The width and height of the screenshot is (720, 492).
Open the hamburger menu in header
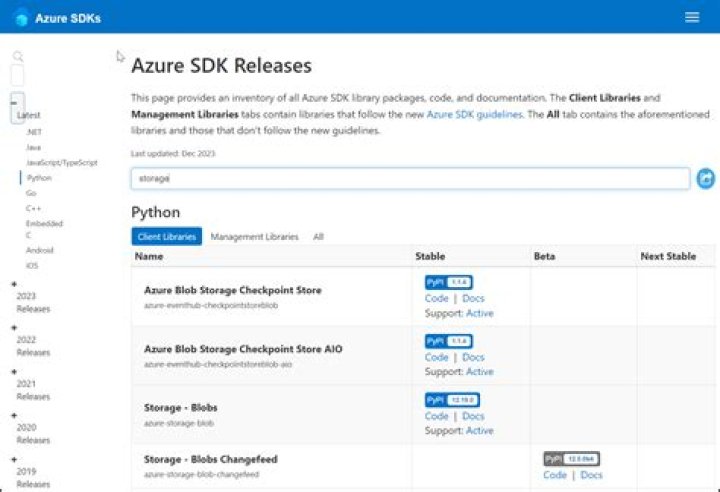[x=692, y=17]
